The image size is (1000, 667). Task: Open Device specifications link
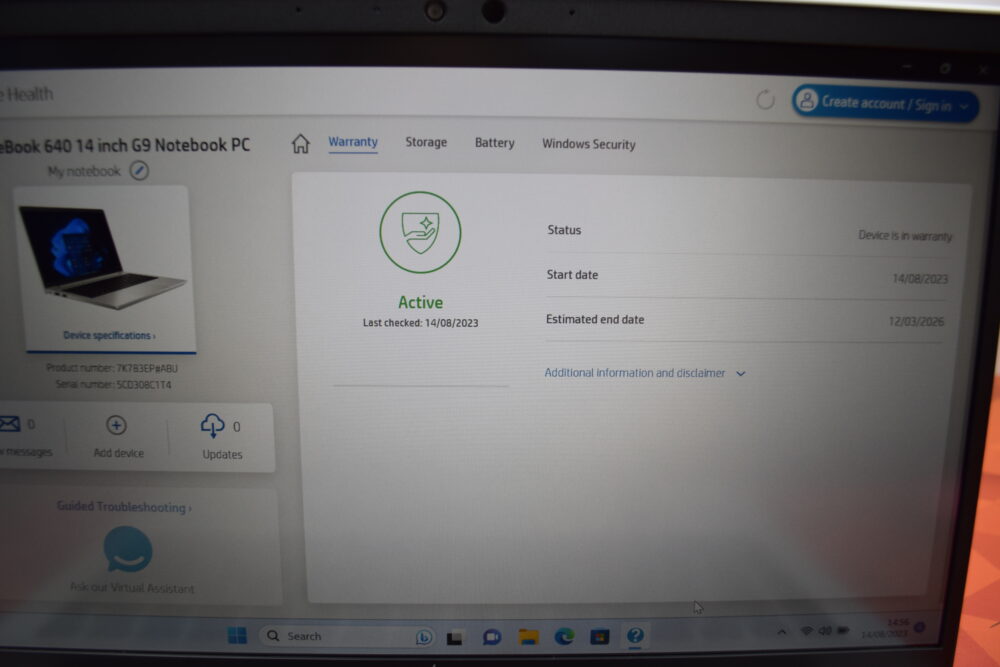tap(109, 335)
